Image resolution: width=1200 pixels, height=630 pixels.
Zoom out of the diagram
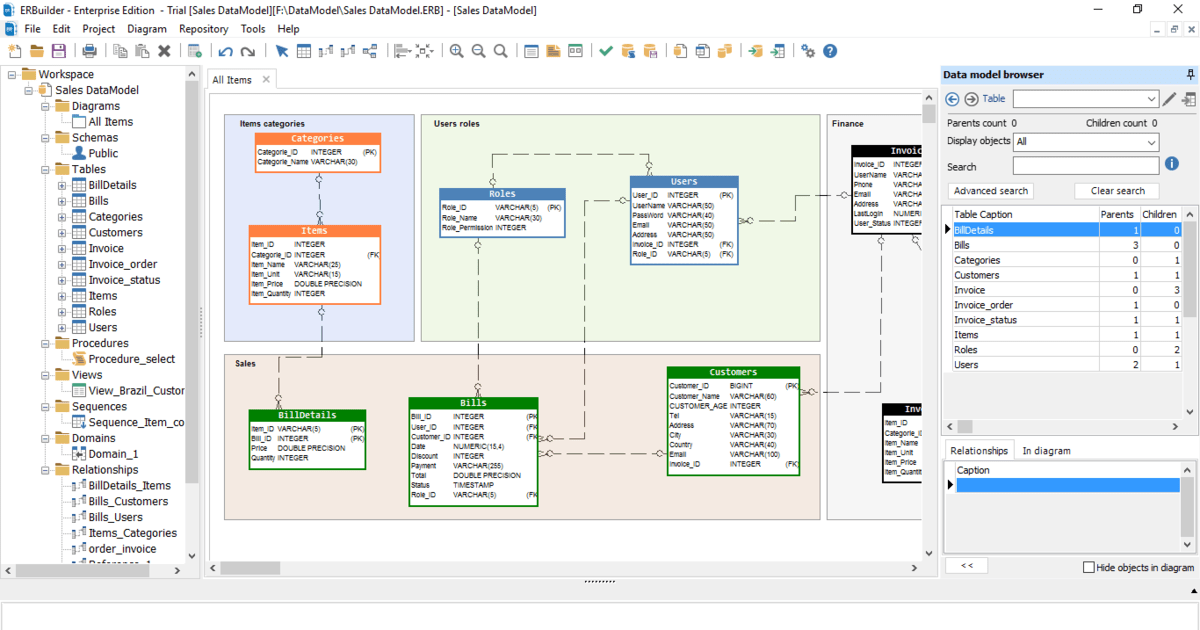point(478,51)
